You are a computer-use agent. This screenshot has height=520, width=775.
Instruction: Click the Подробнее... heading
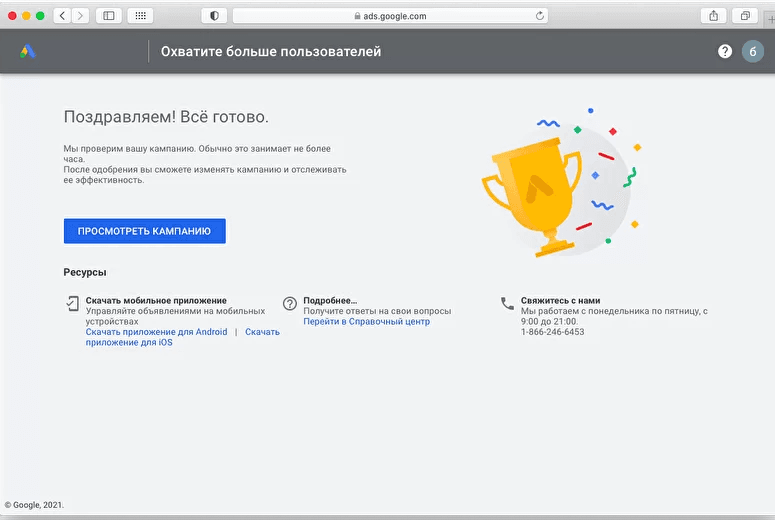pyautogui.click(x=330, y=301)
